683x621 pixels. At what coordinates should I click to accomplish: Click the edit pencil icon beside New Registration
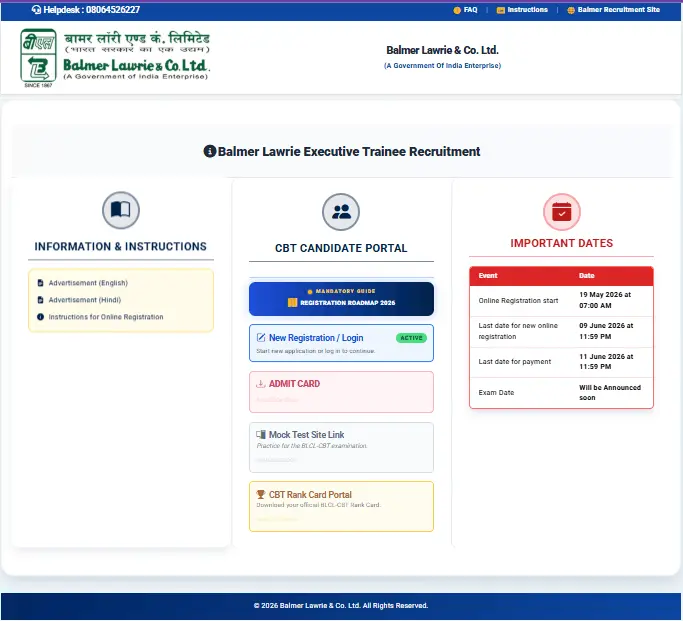pos(261,338)
